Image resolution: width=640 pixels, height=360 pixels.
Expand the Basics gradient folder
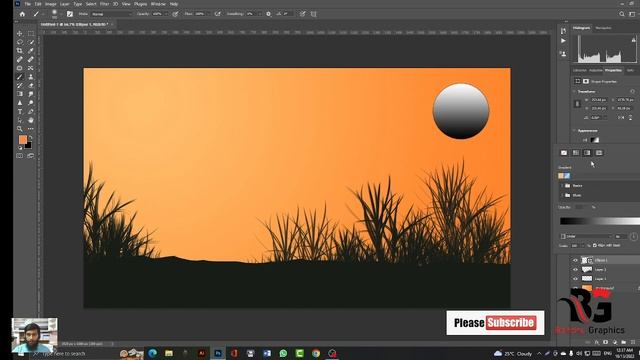(x=562, y=186)
